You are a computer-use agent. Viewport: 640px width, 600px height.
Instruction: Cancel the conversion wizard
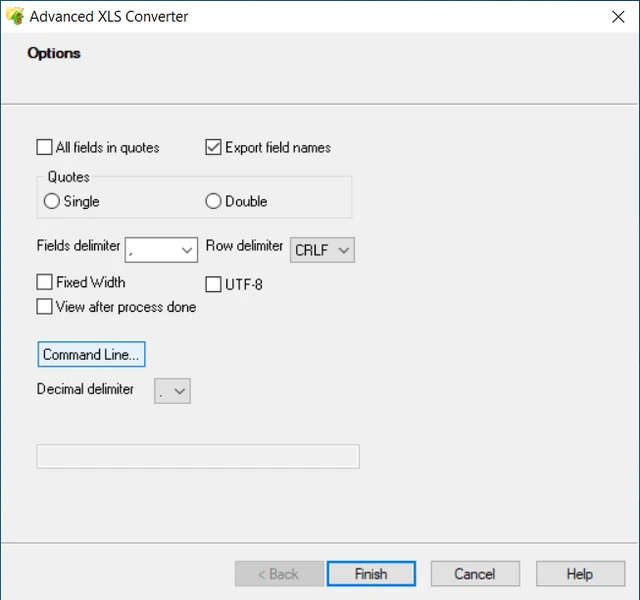475,574
